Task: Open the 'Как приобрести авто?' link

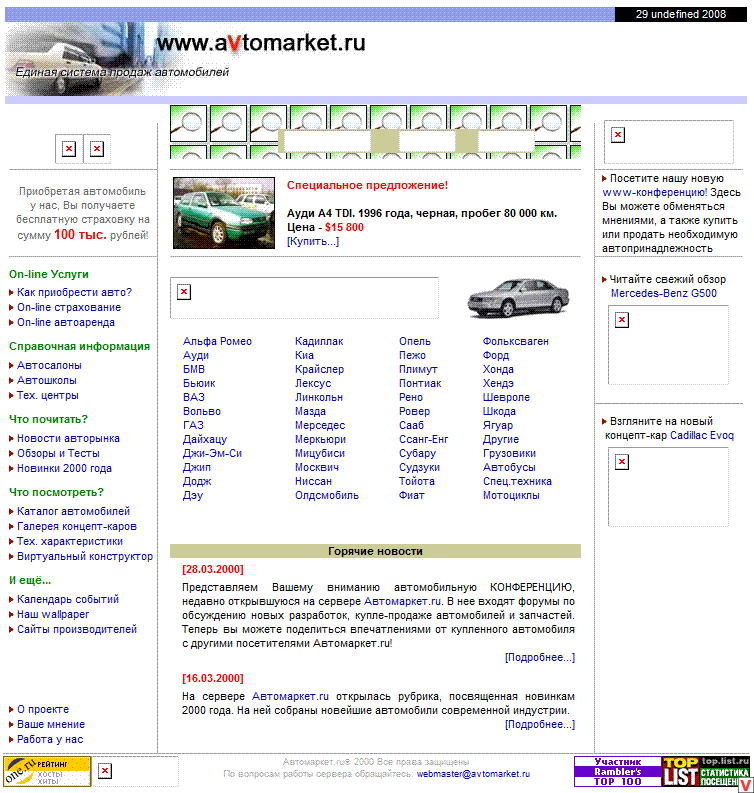Action: [x=74, y=292]
